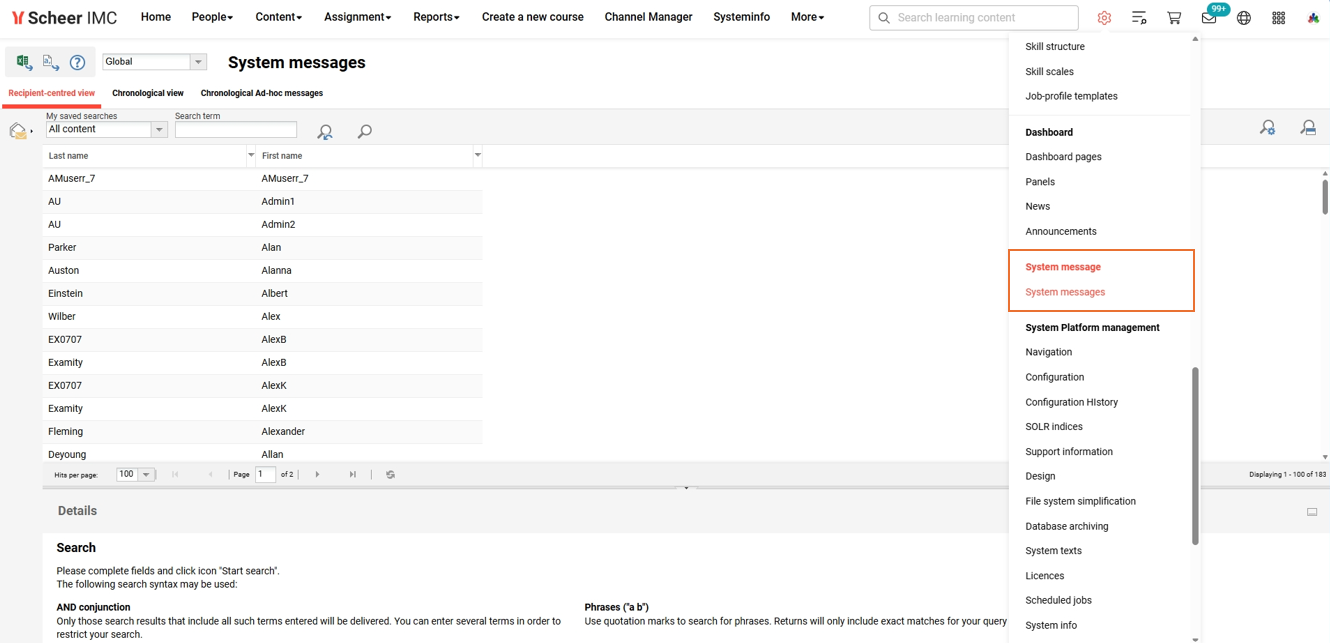
Task: Click the page number input field
Action: 265,475
